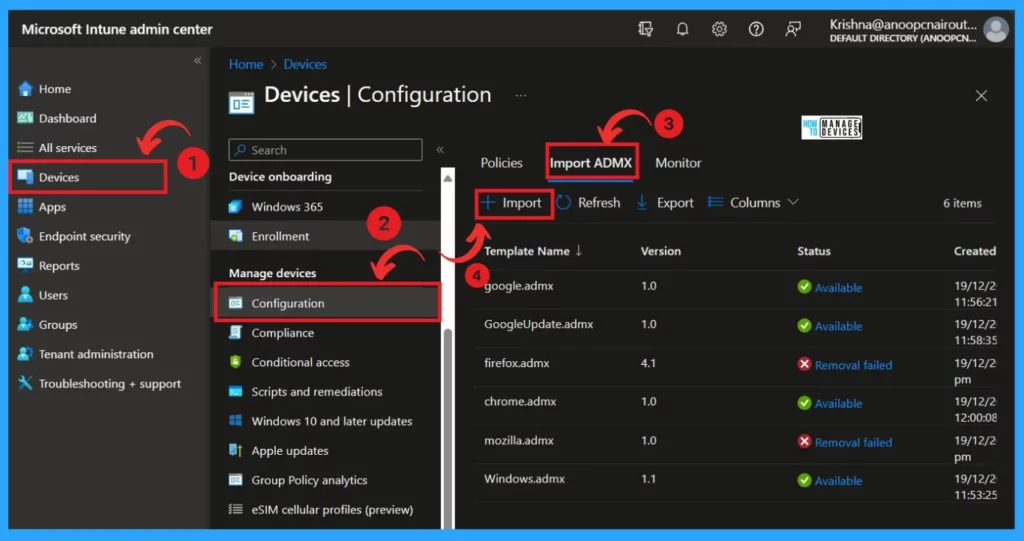This screenshot has height=541, width=1024.
Task: Click the All services icon
Action: pyautogui.click(x=25, y=148)
